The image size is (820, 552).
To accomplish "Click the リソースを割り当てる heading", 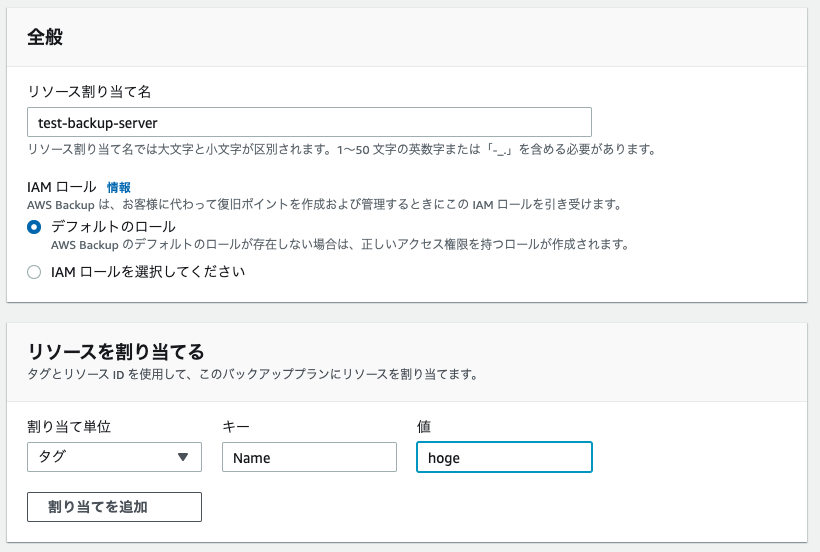I will pyautogui.click(x=116, y=352).
